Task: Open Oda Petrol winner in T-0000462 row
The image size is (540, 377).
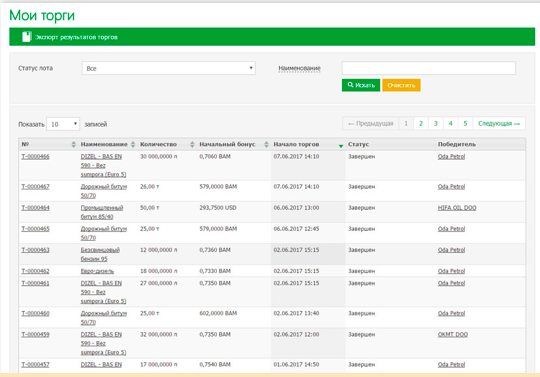Action: [451, 271]
